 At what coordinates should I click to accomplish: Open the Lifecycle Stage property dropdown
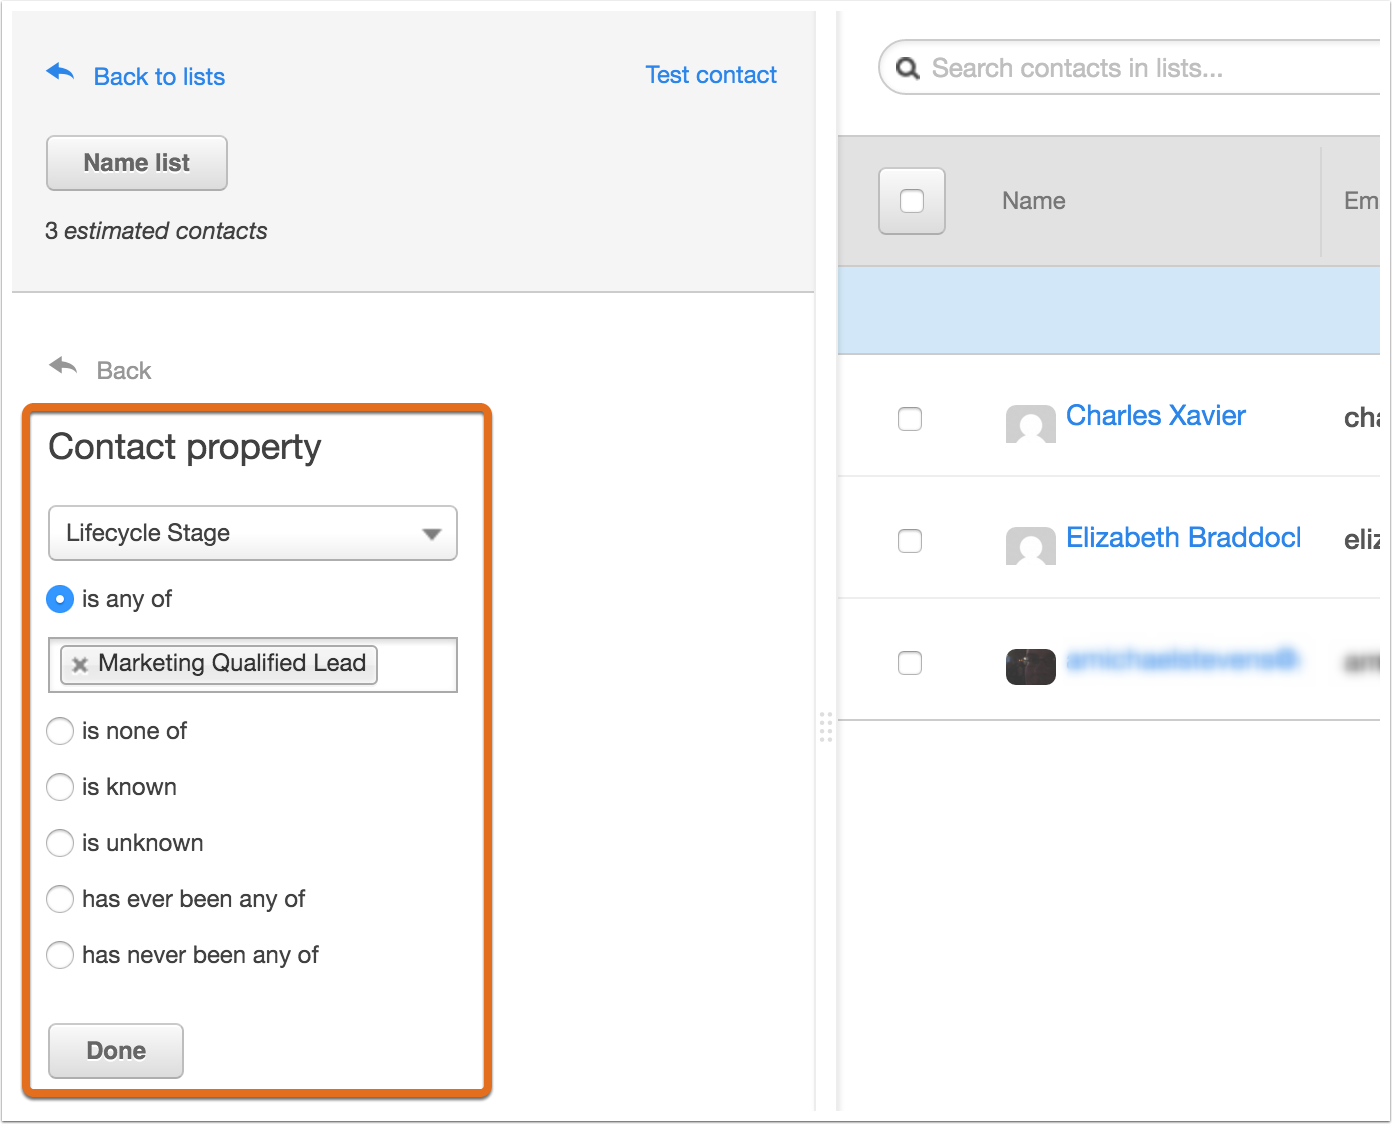pos(253,533)
